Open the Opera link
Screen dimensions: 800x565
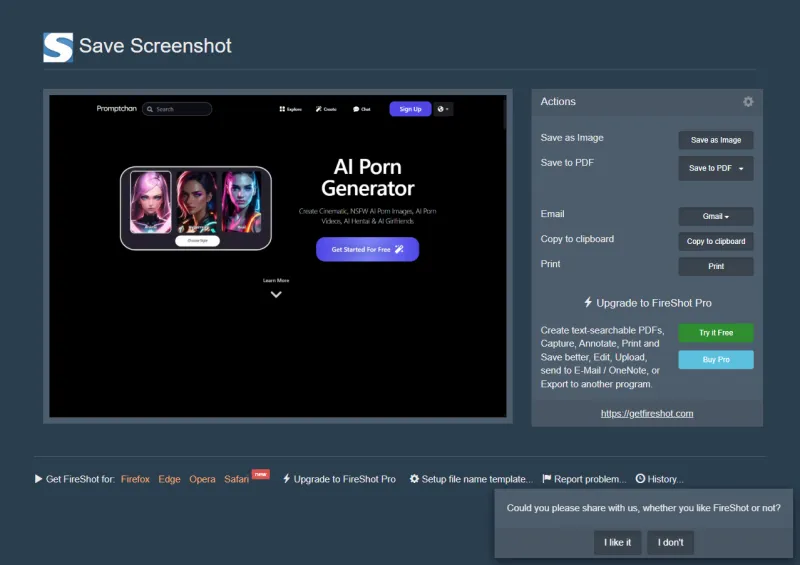pos(202,479)
